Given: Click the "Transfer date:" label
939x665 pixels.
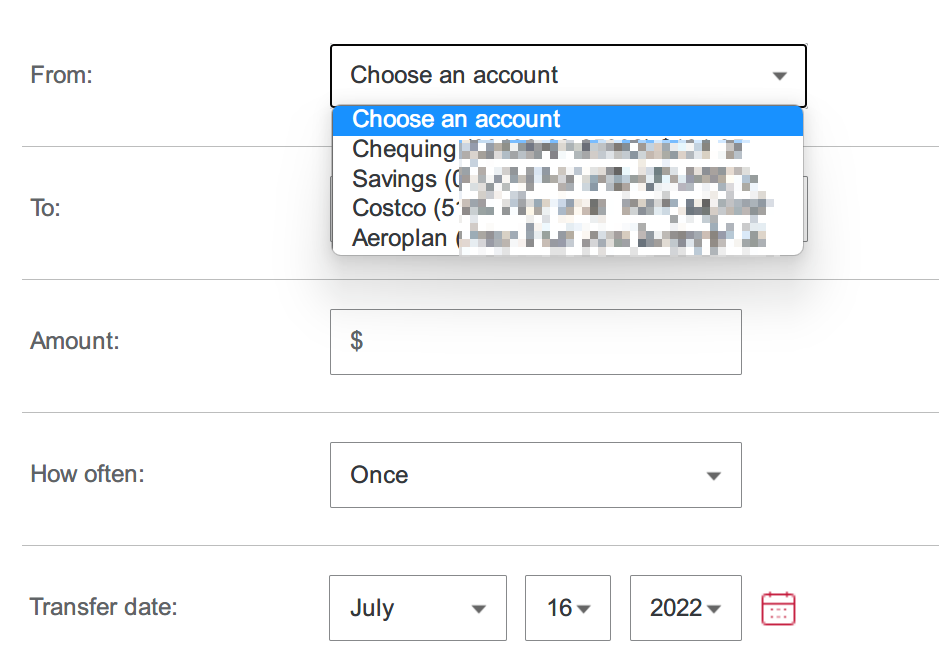Looking at the screenshot, I should 104,607.
